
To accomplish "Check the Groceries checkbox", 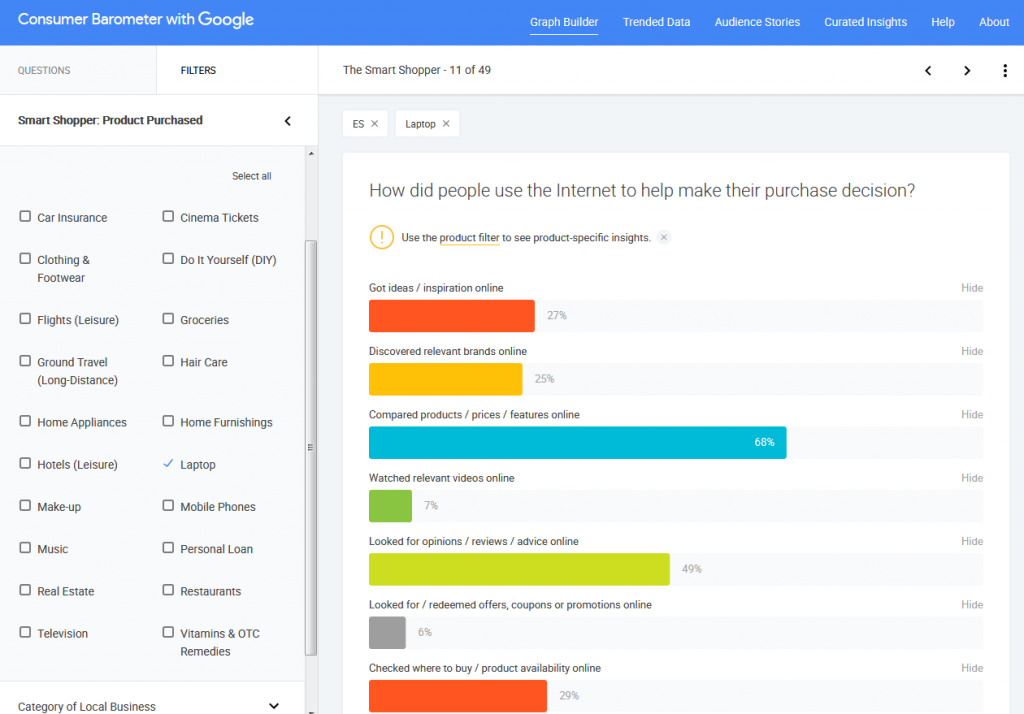I will pyautogui.click(x=168, y=319).
